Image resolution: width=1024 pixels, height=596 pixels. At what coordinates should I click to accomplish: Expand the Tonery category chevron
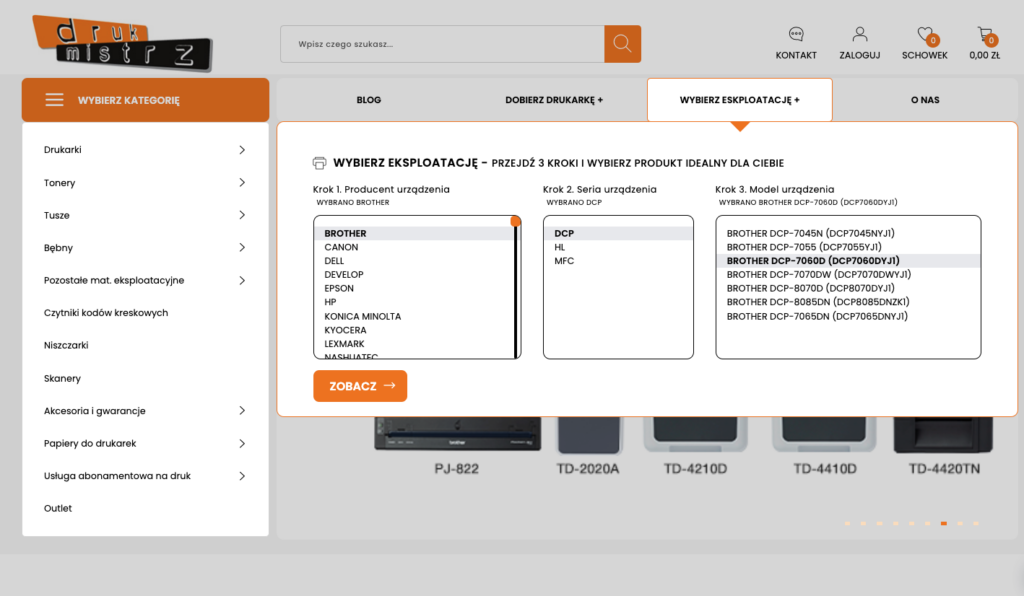(x=242, y=182)
